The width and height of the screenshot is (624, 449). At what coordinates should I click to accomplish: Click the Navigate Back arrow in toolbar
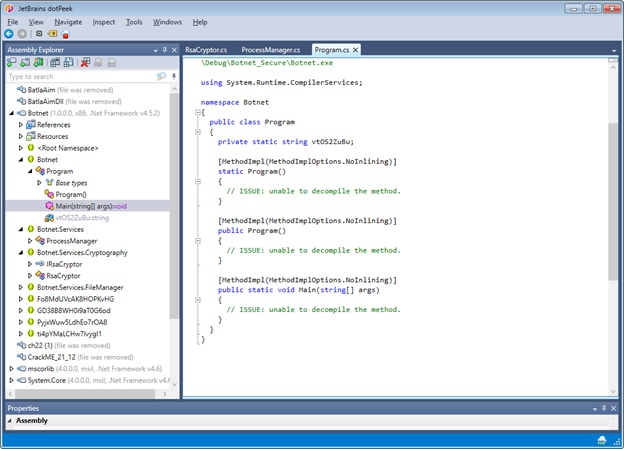[10, 34]
